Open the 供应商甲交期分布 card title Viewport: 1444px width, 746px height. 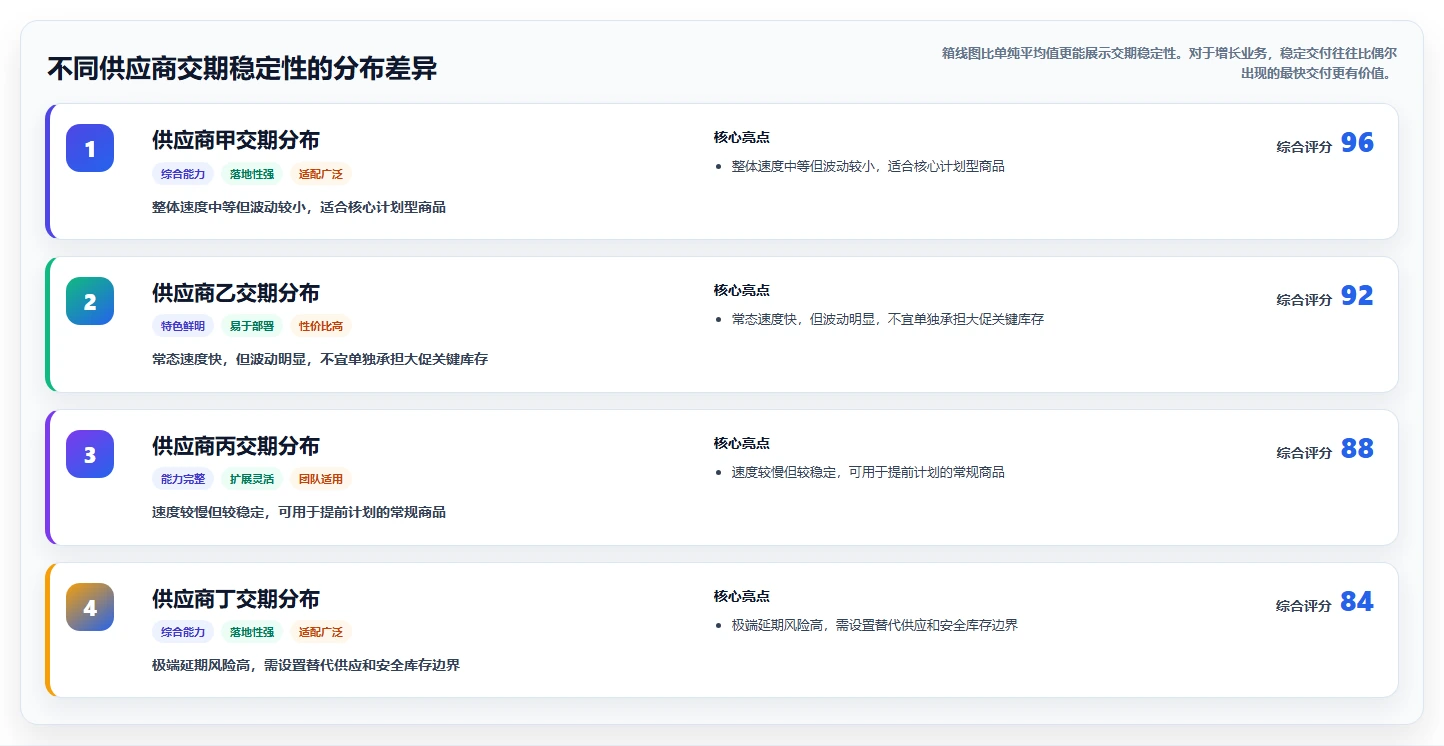[x=236, y=140]
